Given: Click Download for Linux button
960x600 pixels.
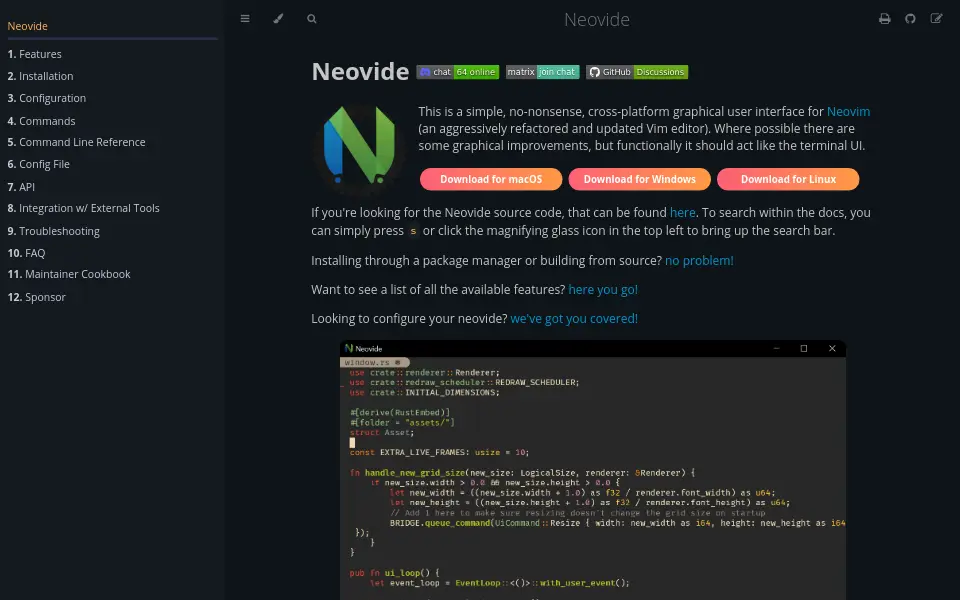Looking at the screenshot, I should point(788,179).
